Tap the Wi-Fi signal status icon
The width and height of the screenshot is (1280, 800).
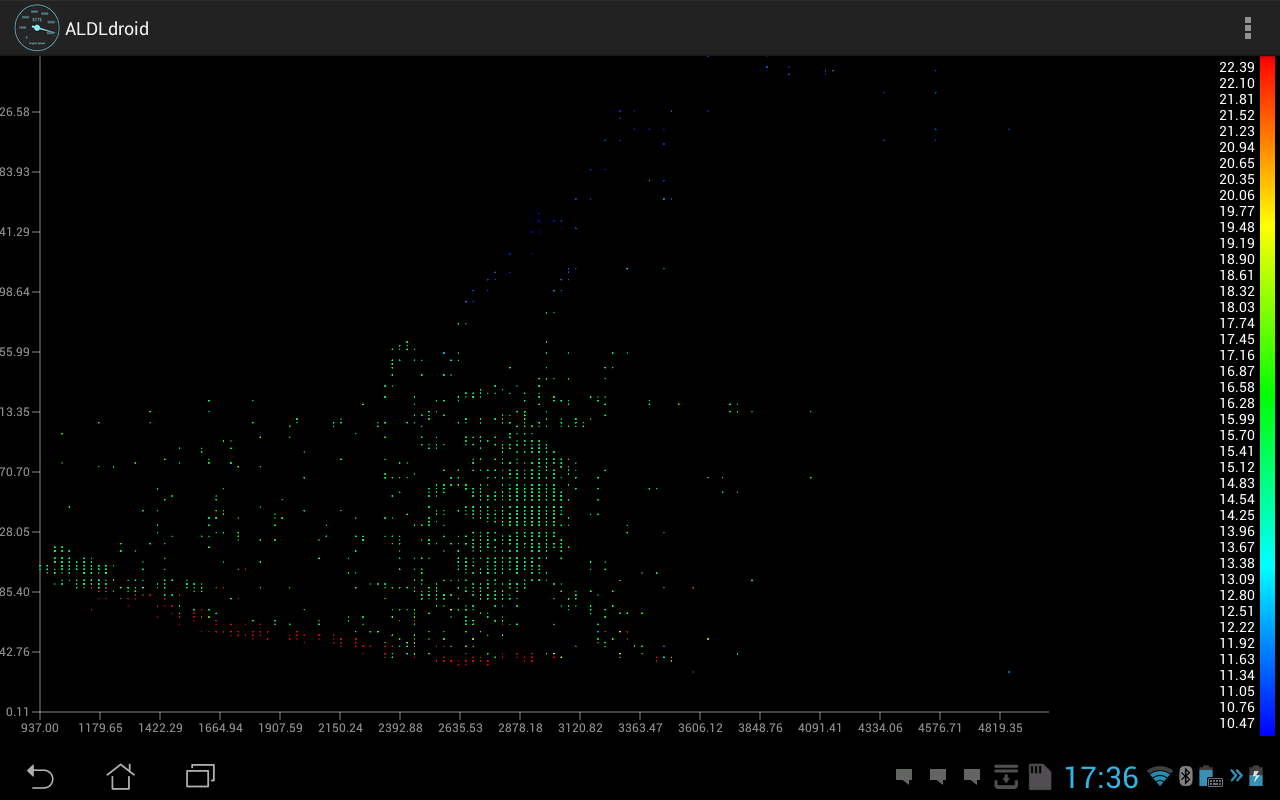pos(1160,776)
